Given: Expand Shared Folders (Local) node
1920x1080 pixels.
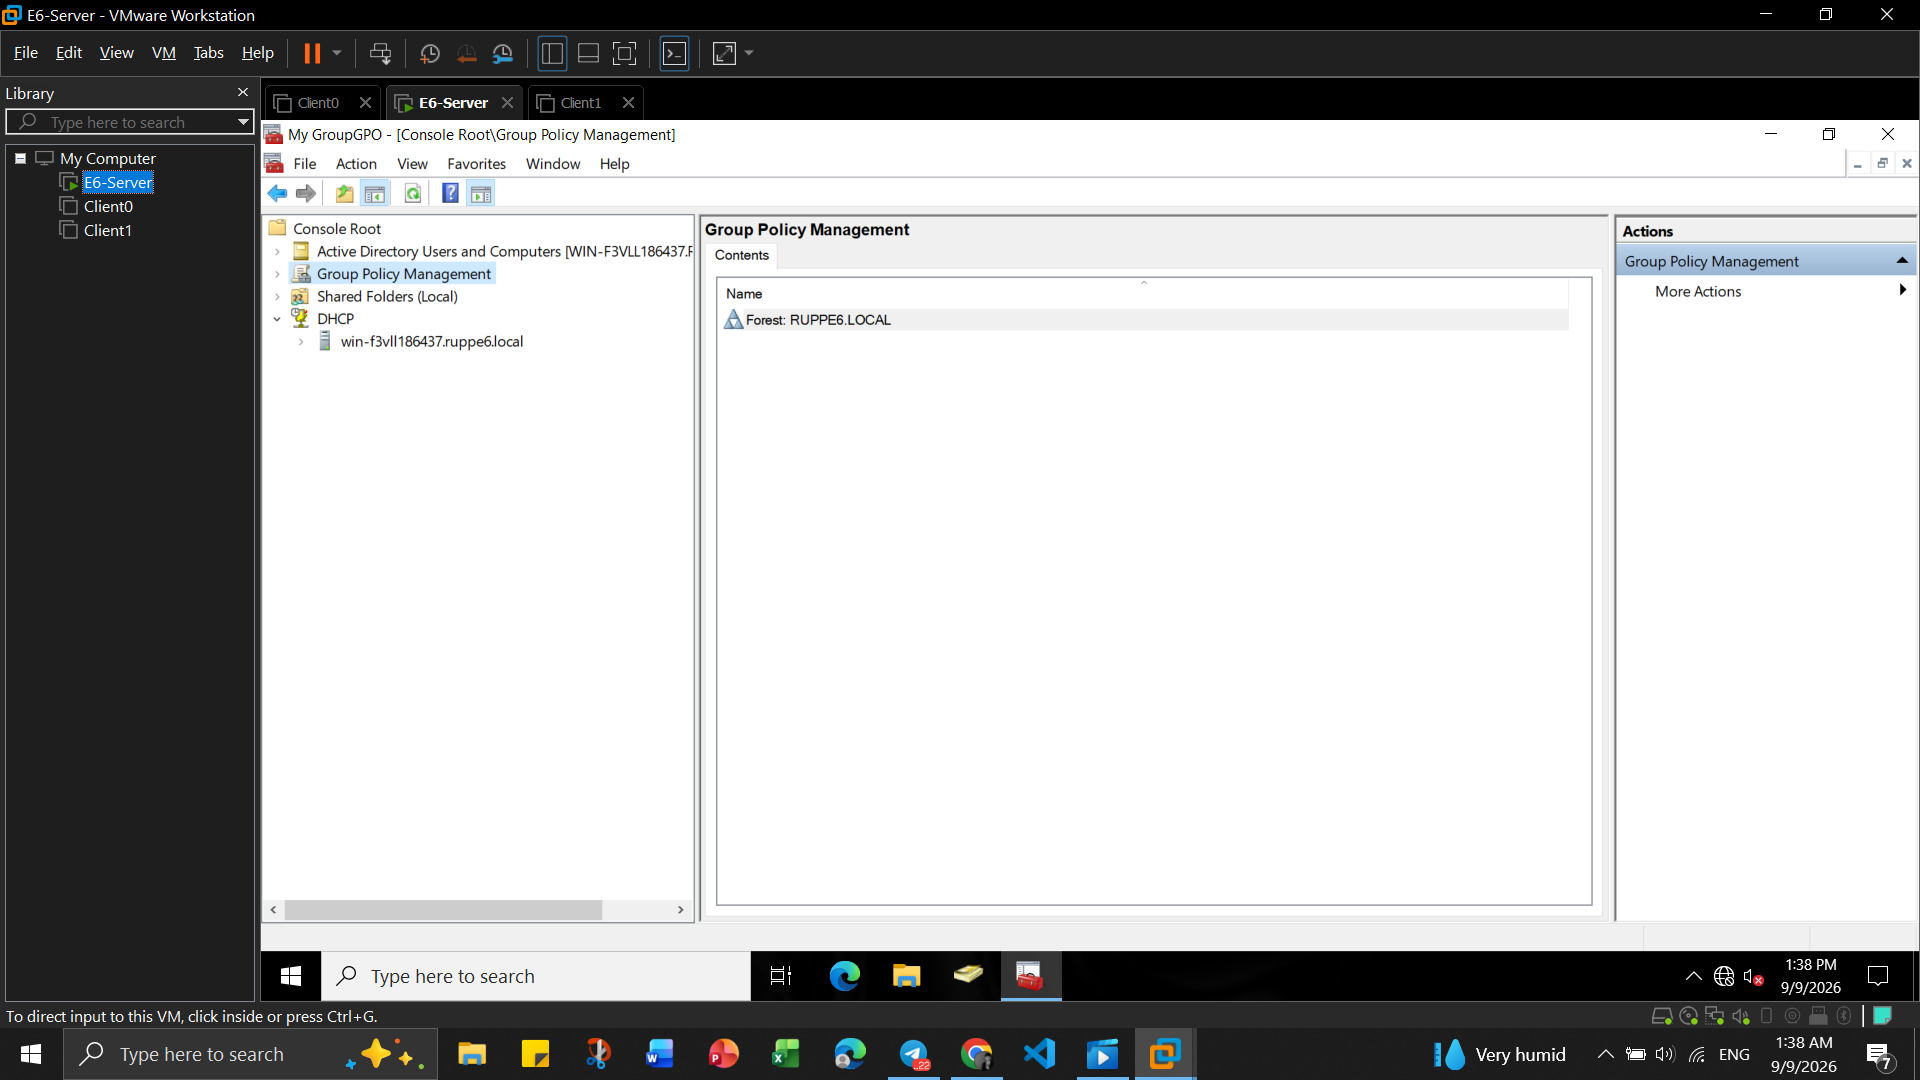Looking at the screenshot, I should [278, 297].
